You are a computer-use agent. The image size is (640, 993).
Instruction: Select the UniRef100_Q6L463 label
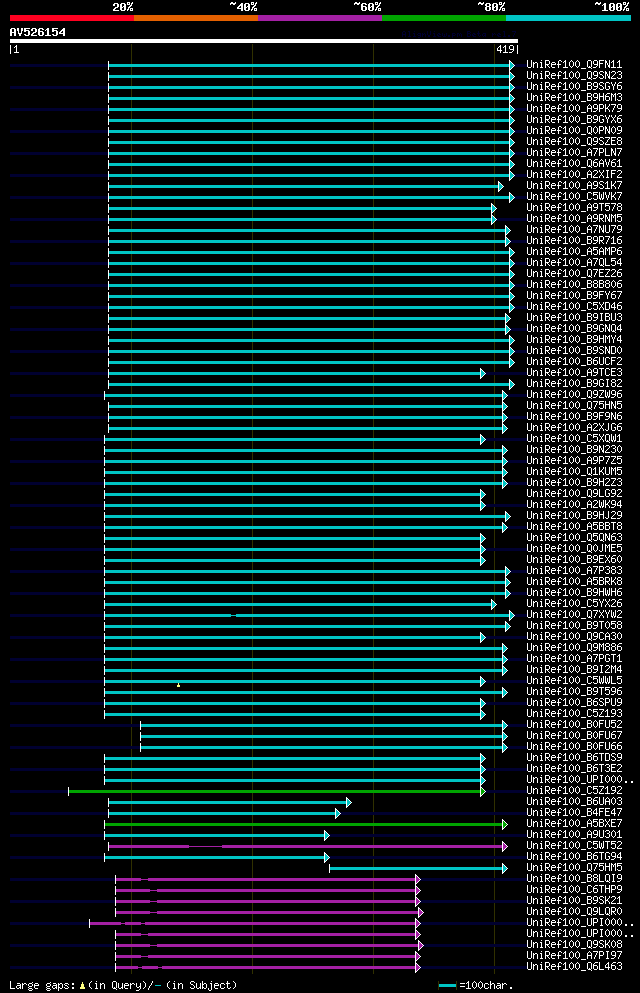point(574,967)
